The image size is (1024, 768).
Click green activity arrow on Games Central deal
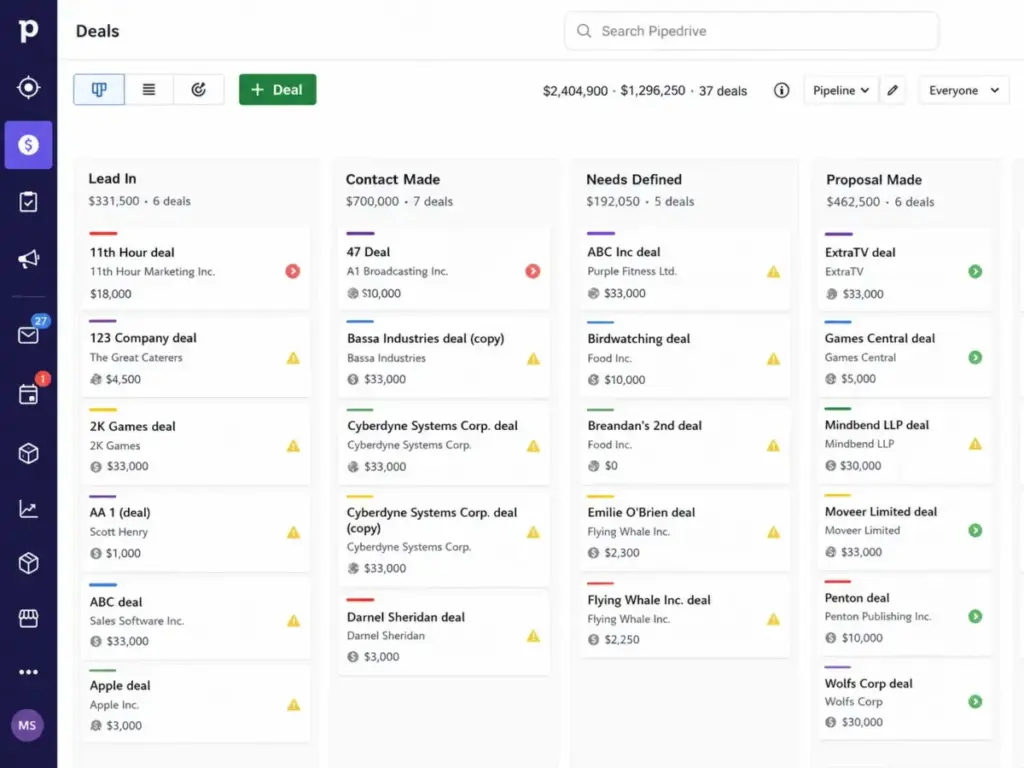975,357
